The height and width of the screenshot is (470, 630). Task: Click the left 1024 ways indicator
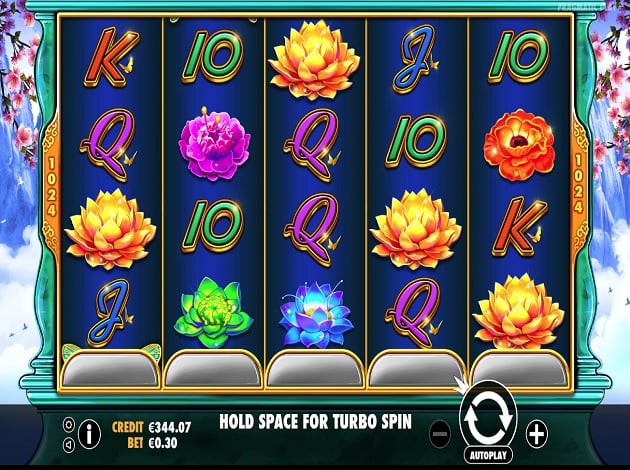pos(52,185)
